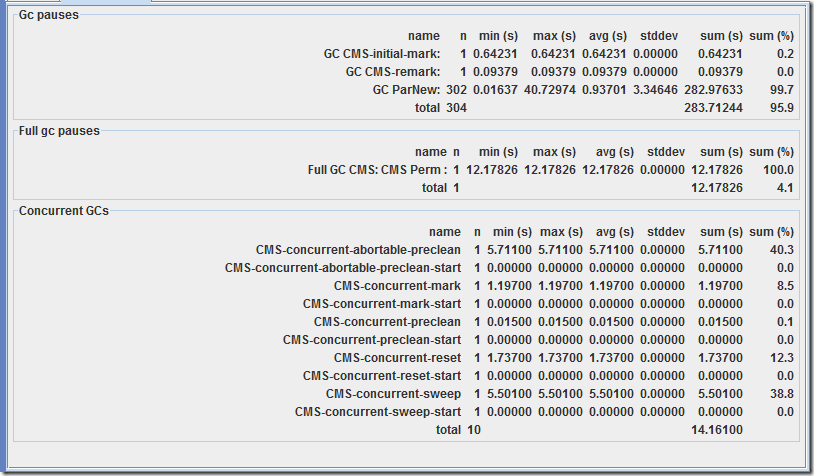The width and height of the screenshot is (814, 476).
Task: Click the GC CMS-remark row name
Action: point(392,72)
